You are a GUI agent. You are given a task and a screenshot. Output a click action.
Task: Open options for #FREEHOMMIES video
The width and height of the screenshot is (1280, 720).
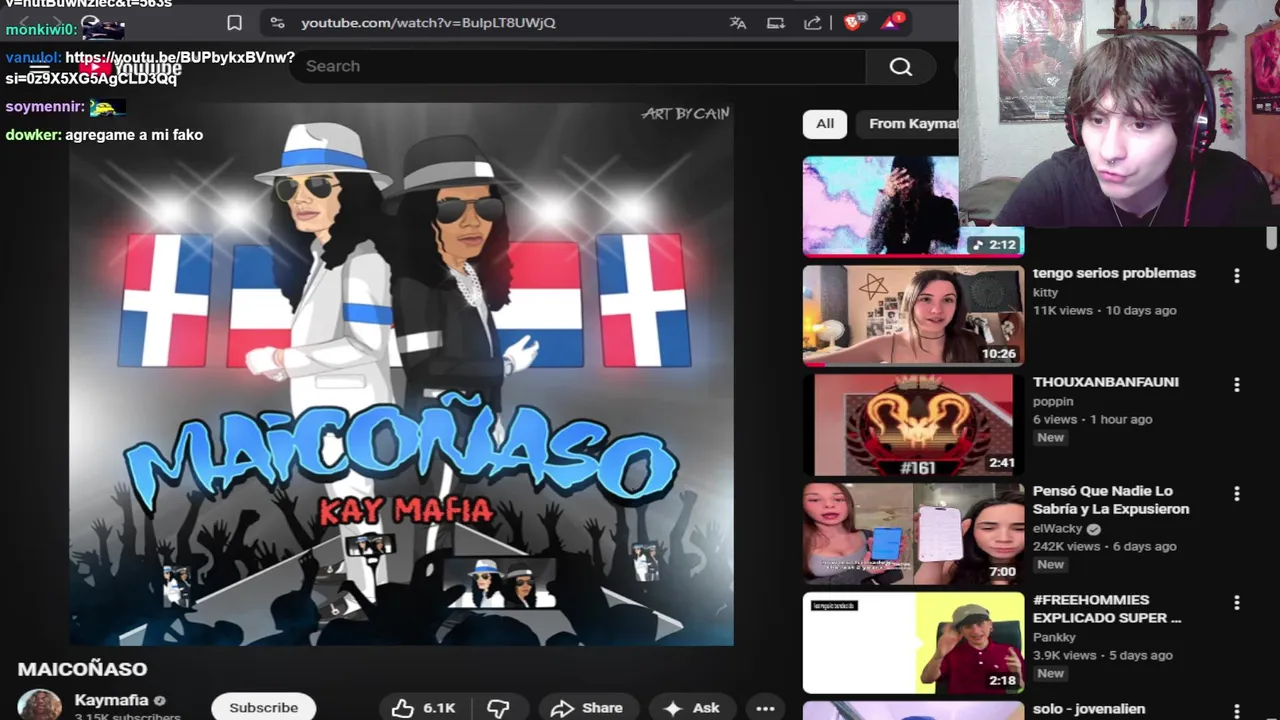click(1237, 602)
